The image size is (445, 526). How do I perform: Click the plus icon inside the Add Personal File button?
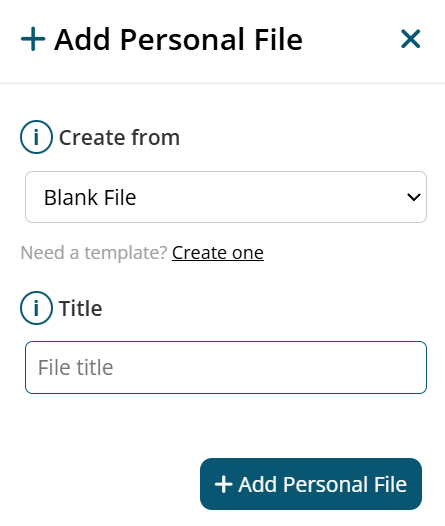[x=223, y=484]
